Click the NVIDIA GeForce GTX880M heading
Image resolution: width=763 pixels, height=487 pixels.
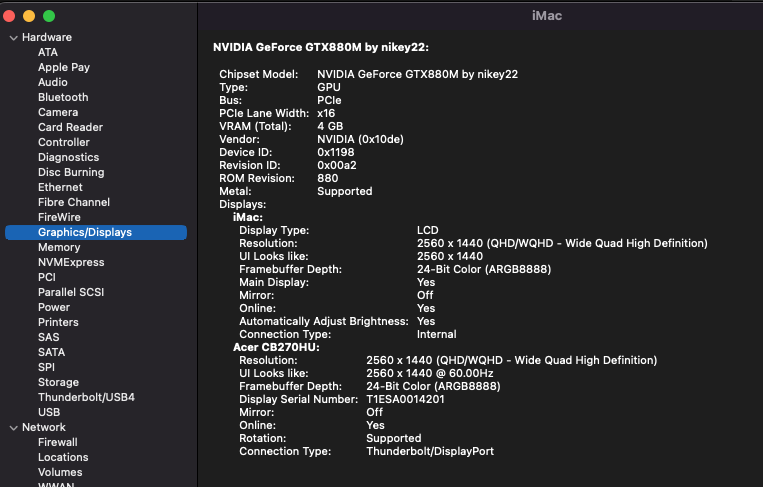321,47
